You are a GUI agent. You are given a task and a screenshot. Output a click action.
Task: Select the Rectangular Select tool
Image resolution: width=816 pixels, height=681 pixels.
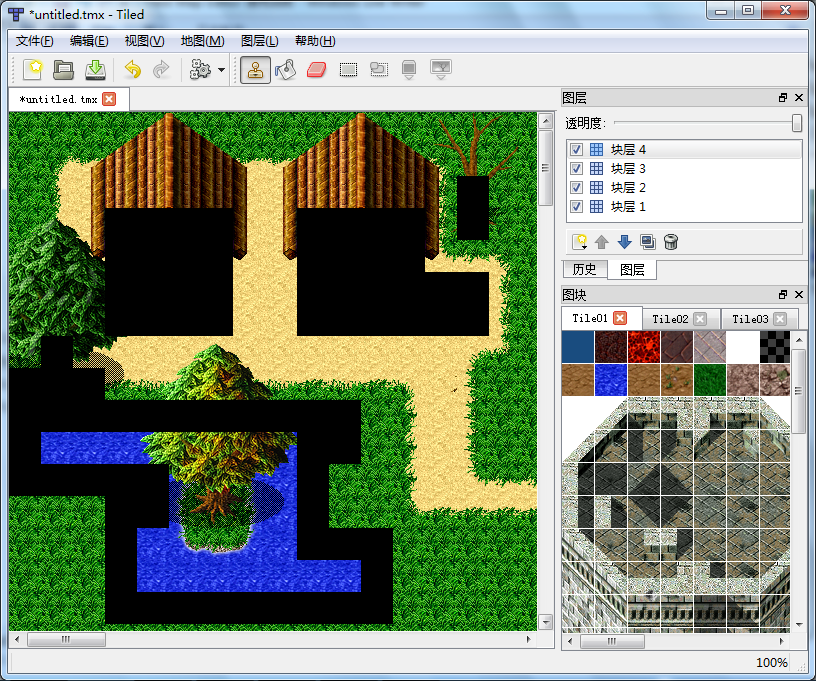[x=348, y=69]
